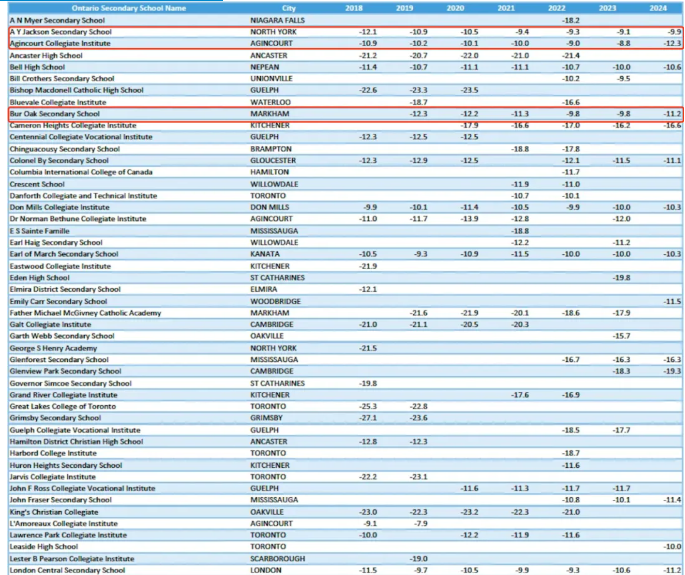
Task: Select L'Amoreaux Collegiate Institute name
Action: point(64,523)
